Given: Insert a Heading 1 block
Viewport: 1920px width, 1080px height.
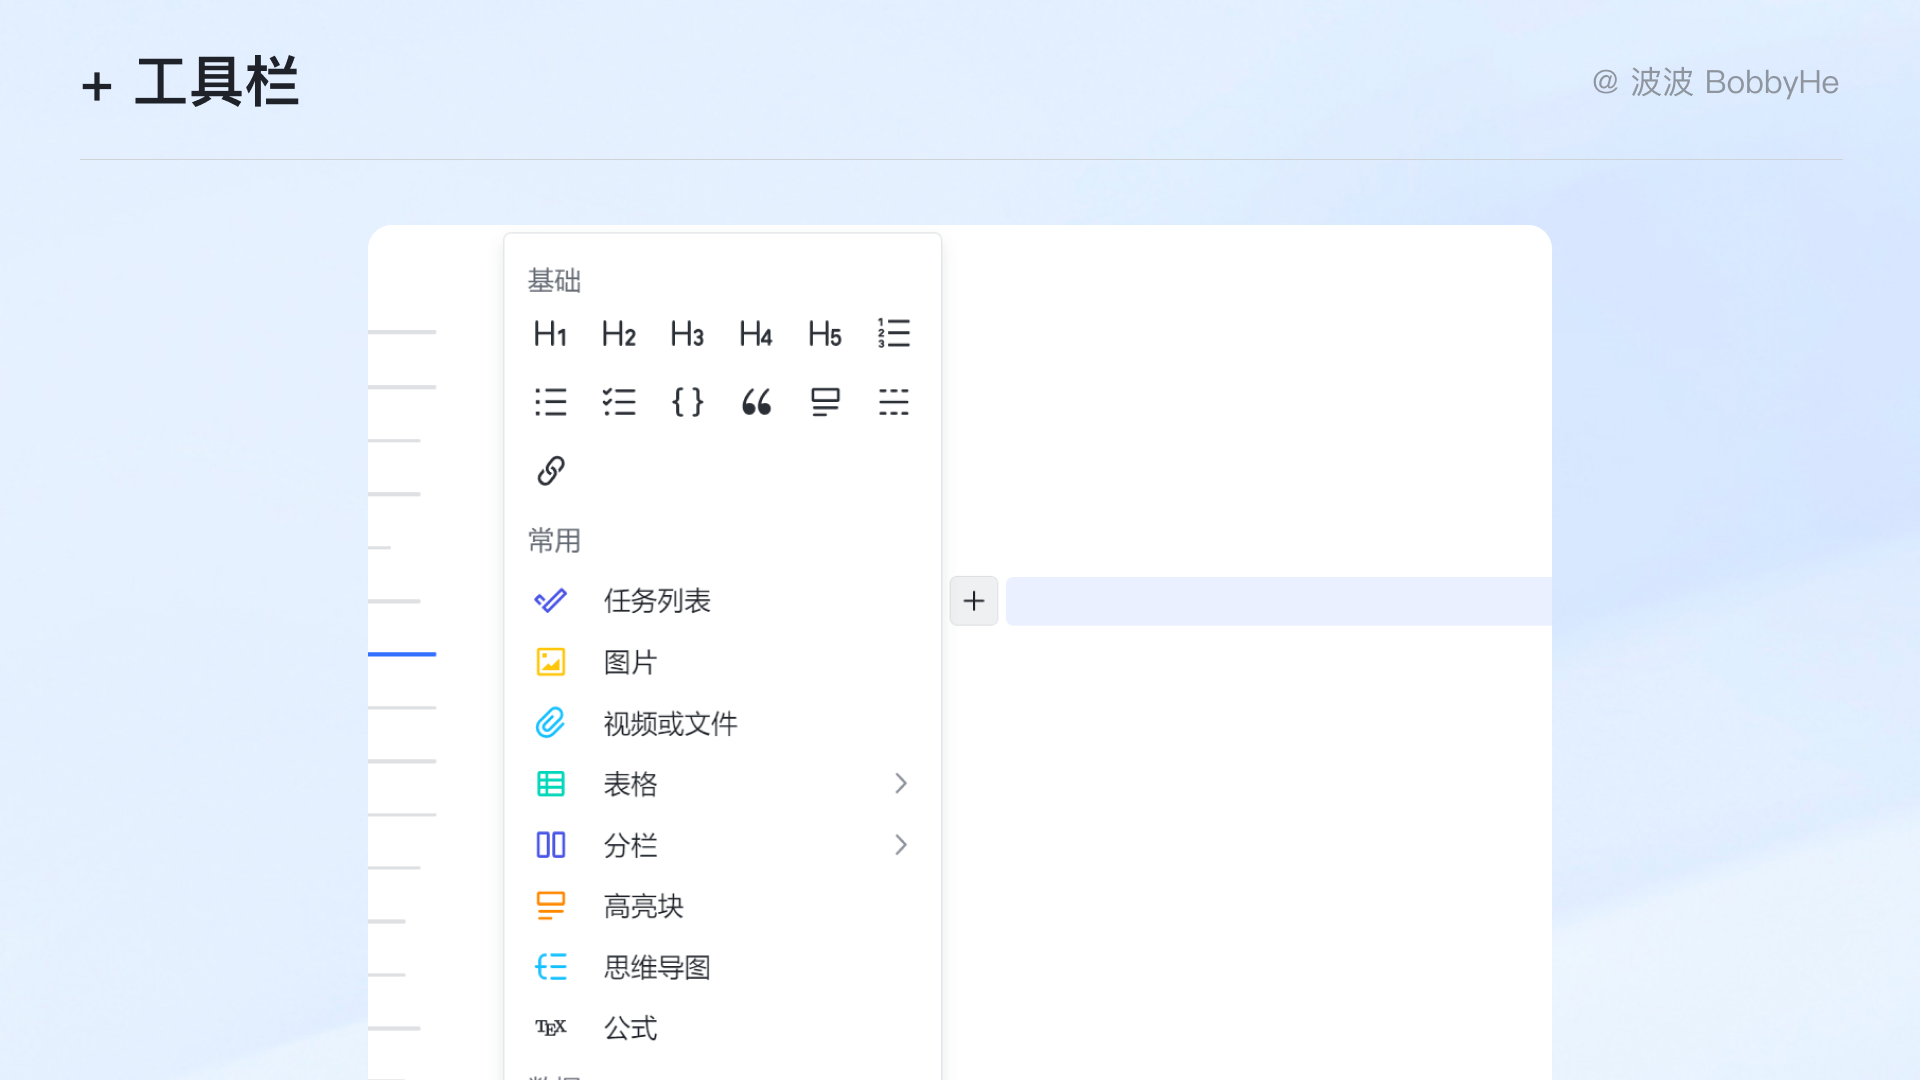Looking at the screenshot, I should tap(550, 334).
